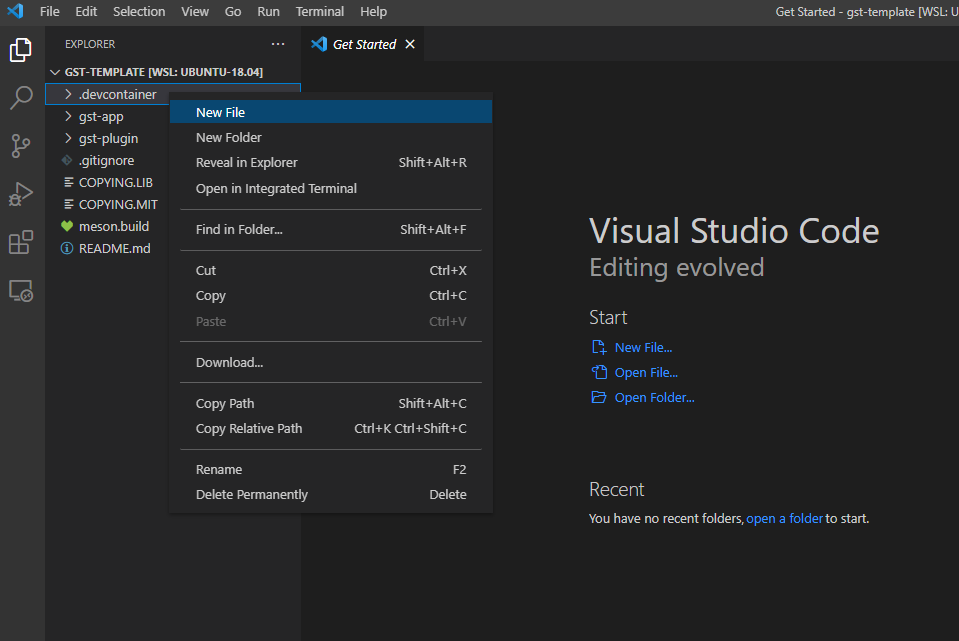This screenshot has height=641, width=959.
Task: Select Open in Integrated Terminal
Action: point(276,188)
